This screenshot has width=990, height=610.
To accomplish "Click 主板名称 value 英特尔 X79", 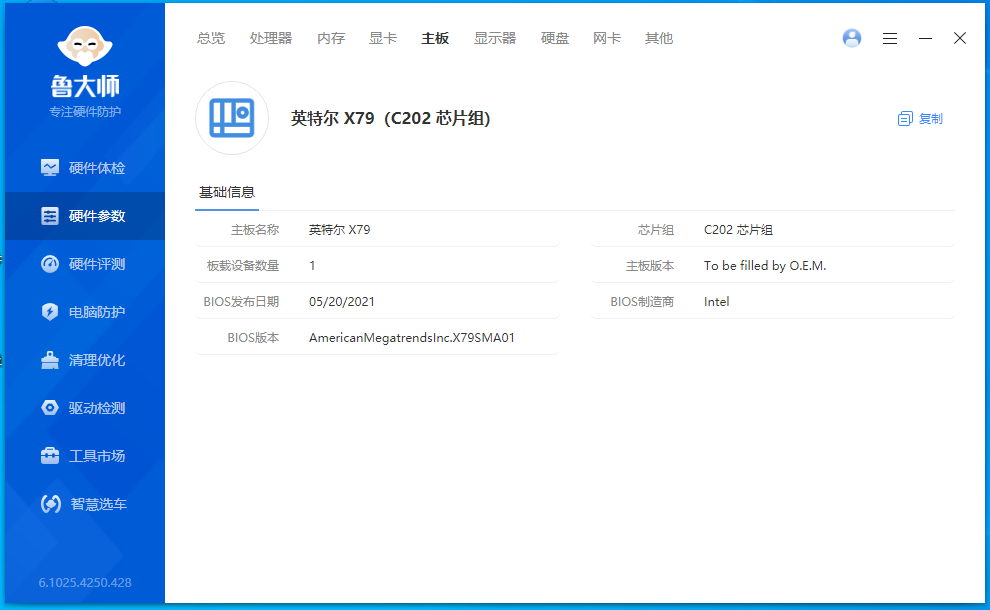I will (340, 230).
